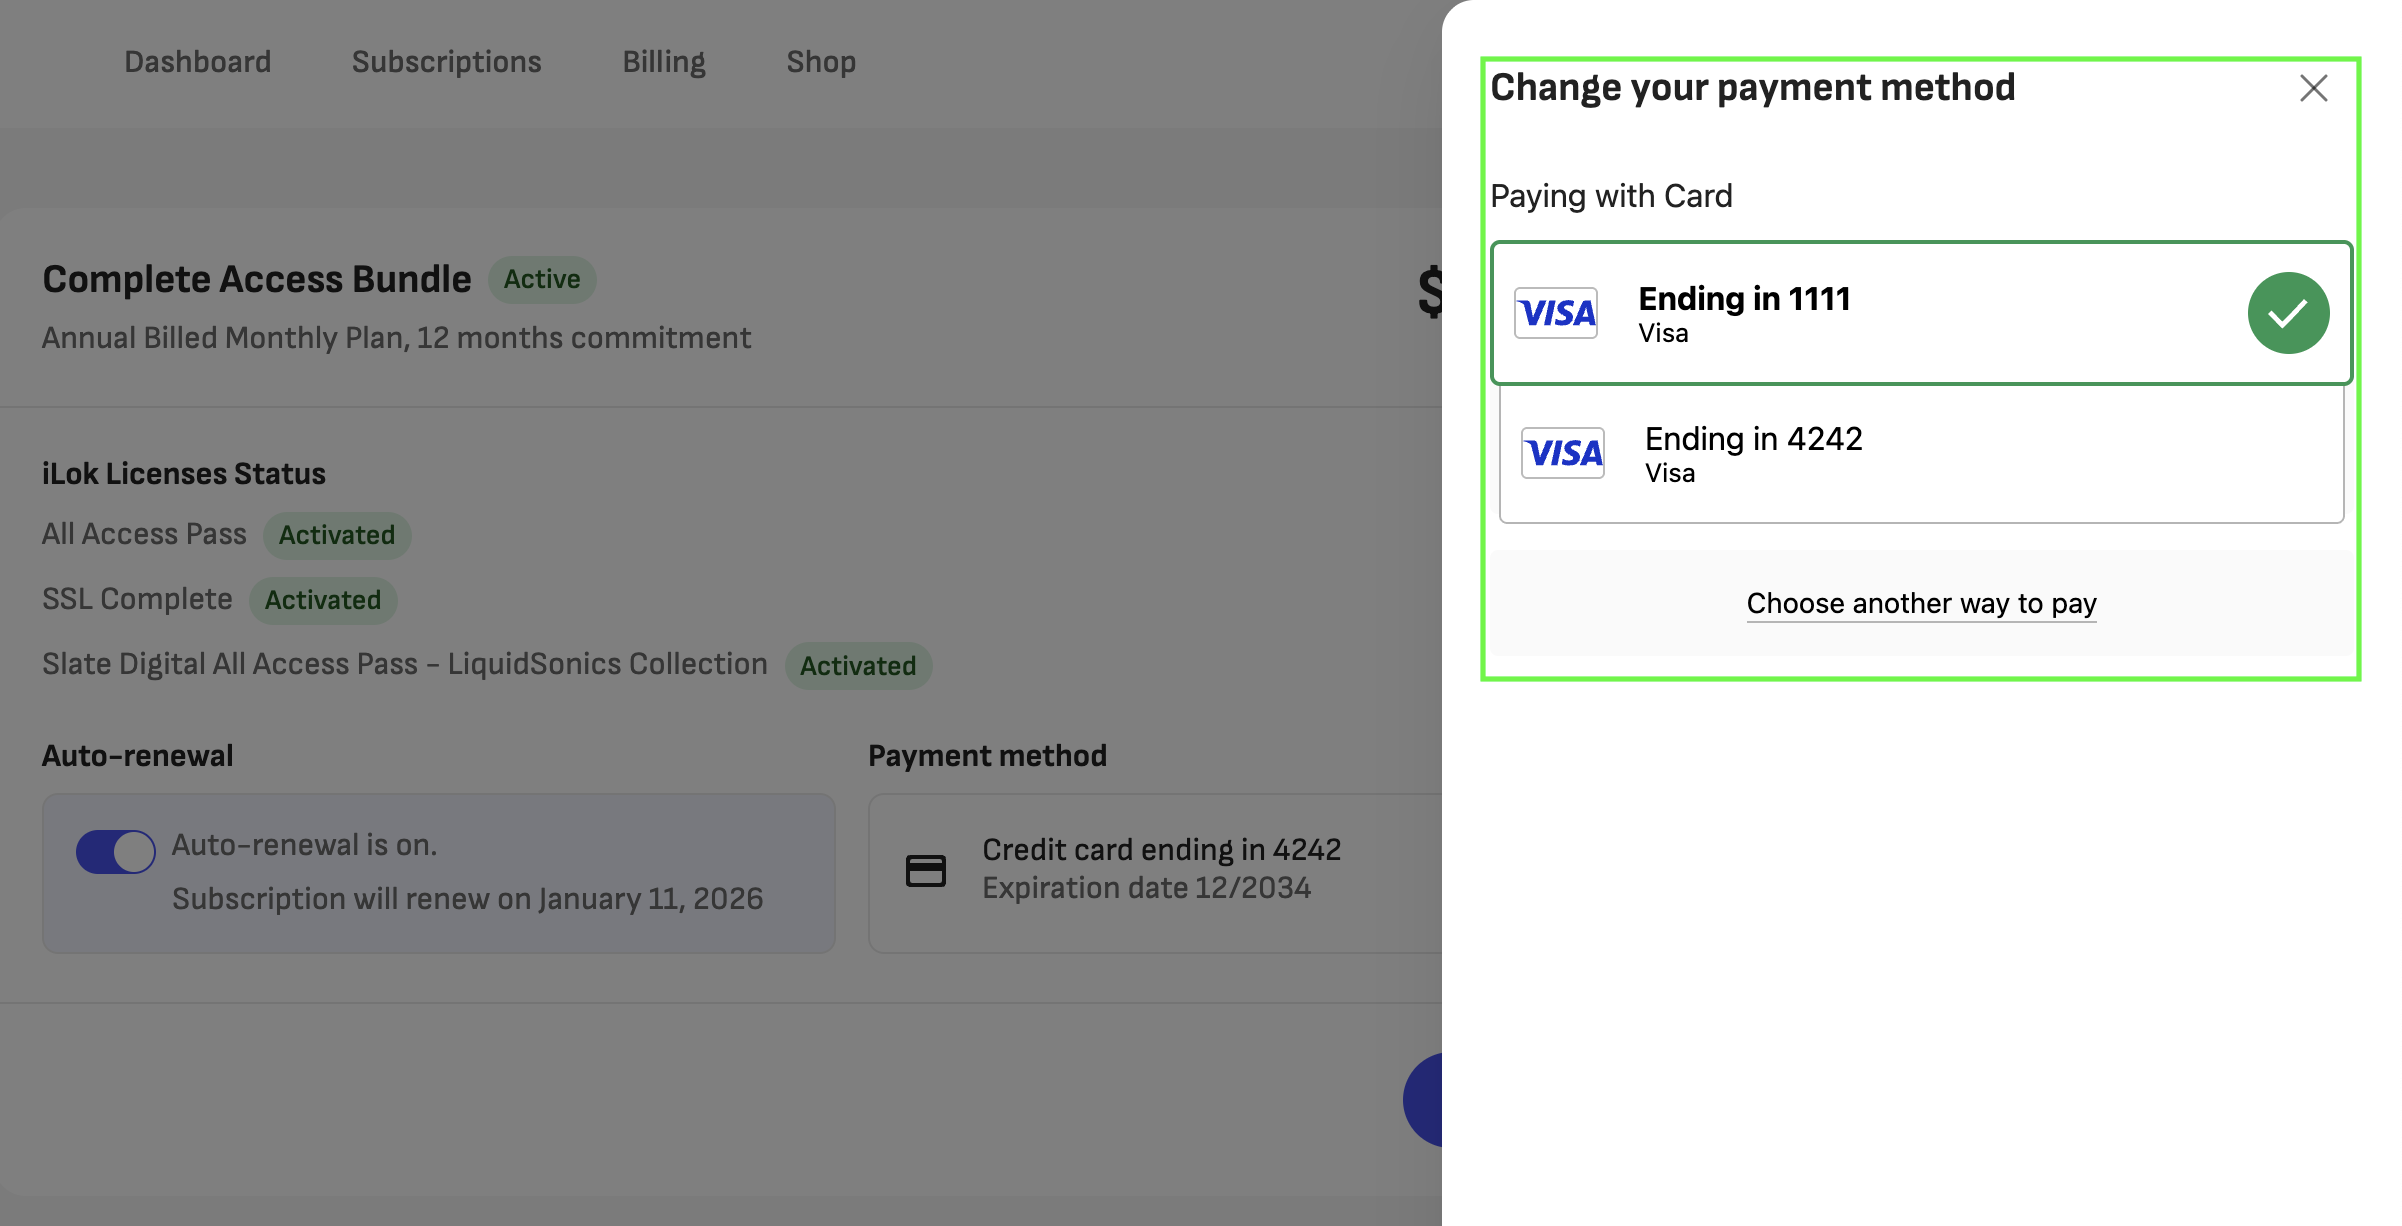Click the Visa logo for card 1111
The image size is (2402, 1226).
[1556, 313]
